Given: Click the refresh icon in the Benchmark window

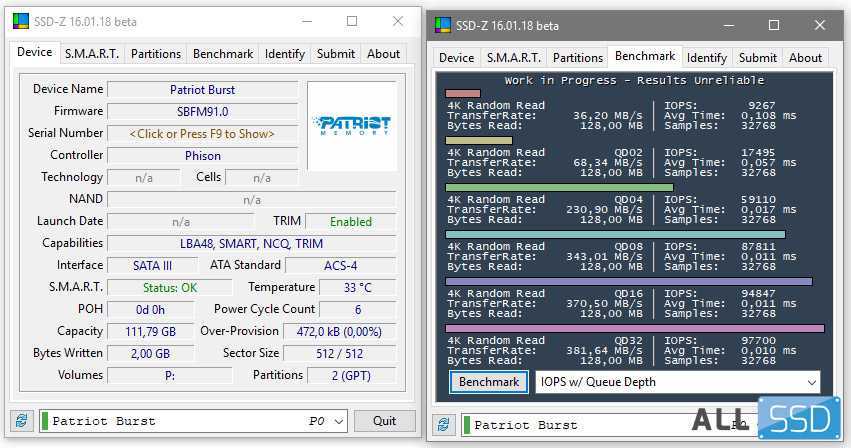Looking at the screenshot, I should pos(442,425).
